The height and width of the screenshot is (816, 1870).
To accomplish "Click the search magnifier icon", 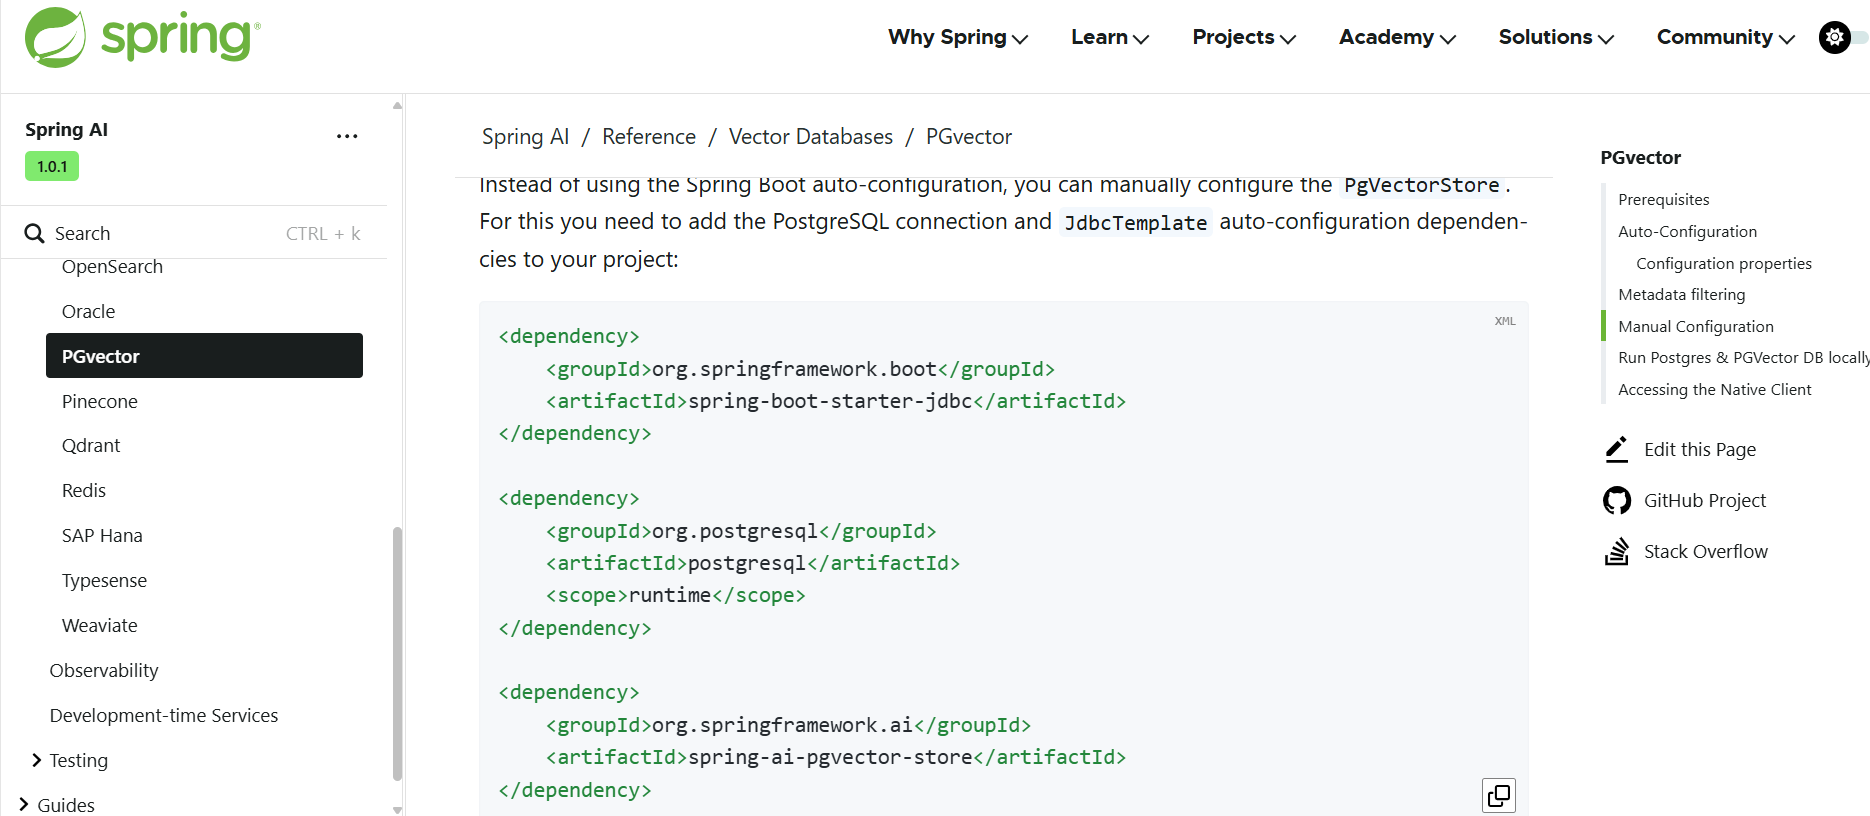I will (35, 234).
